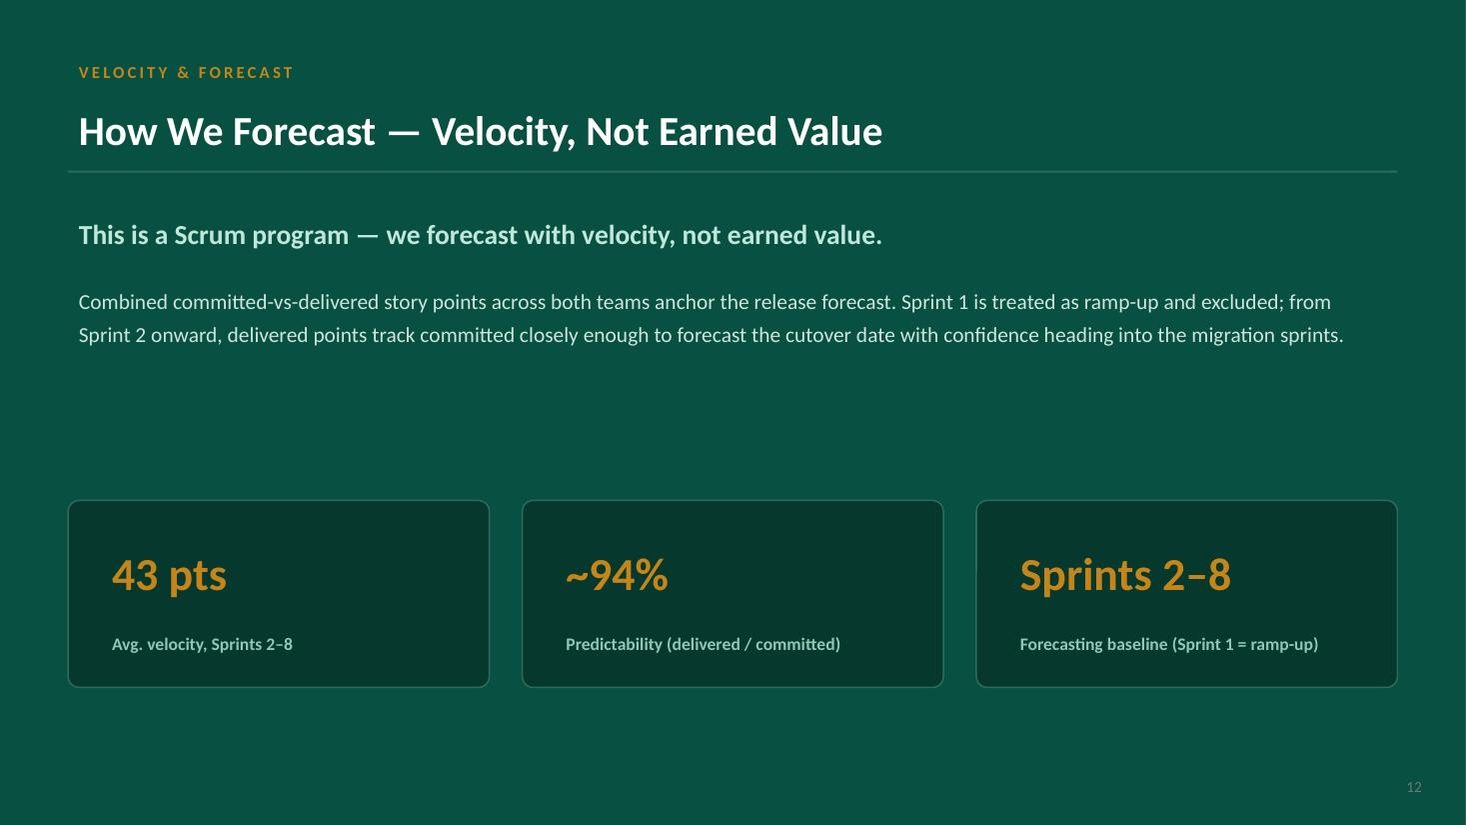
Task: Click the horizontal divider line under the title
Action: (732, 172)
